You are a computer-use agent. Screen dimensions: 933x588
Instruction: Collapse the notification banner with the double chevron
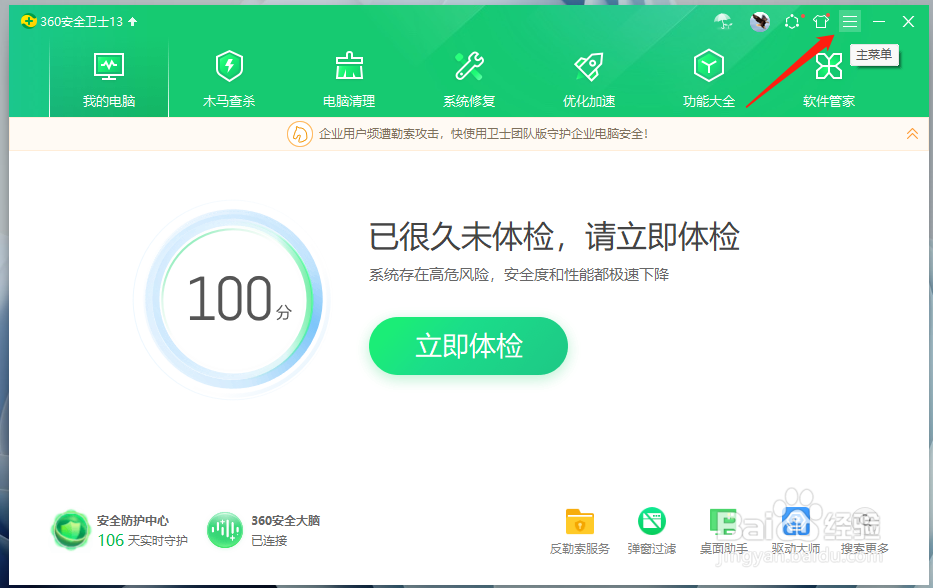(x=912, y=134)
